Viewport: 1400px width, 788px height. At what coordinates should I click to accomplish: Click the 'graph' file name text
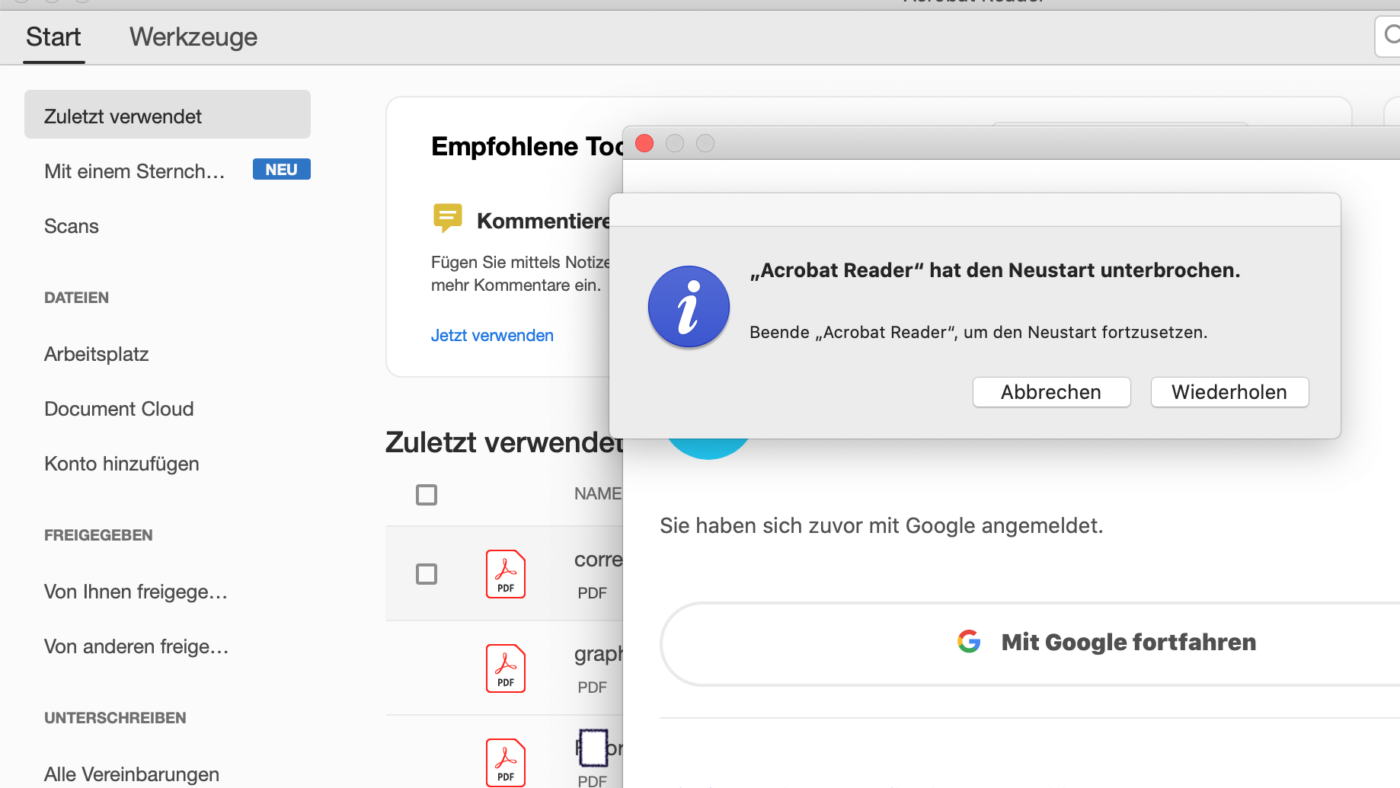click(598, 654)
